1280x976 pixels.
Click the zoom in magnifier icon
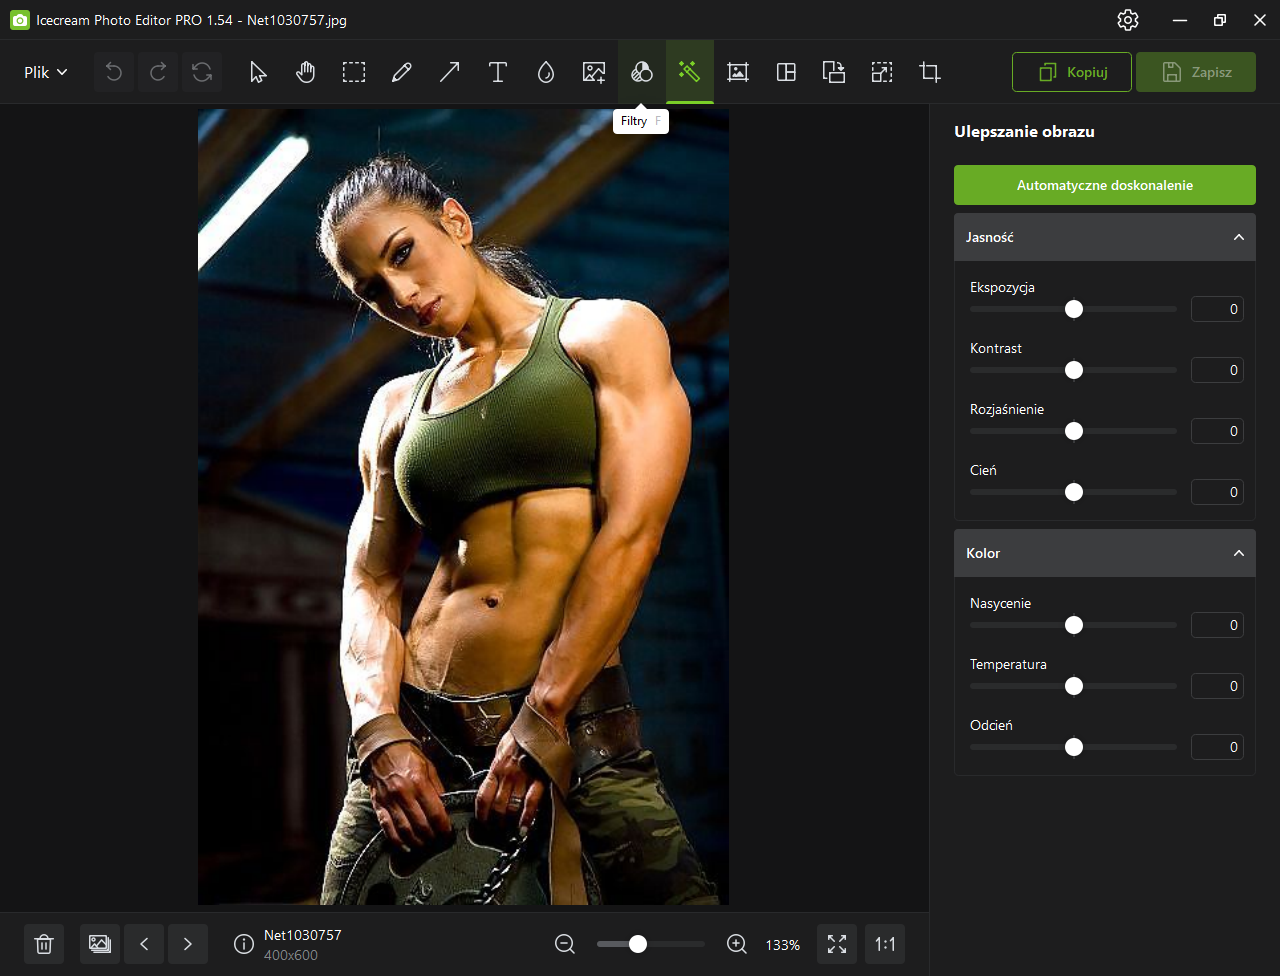(737, 944)
